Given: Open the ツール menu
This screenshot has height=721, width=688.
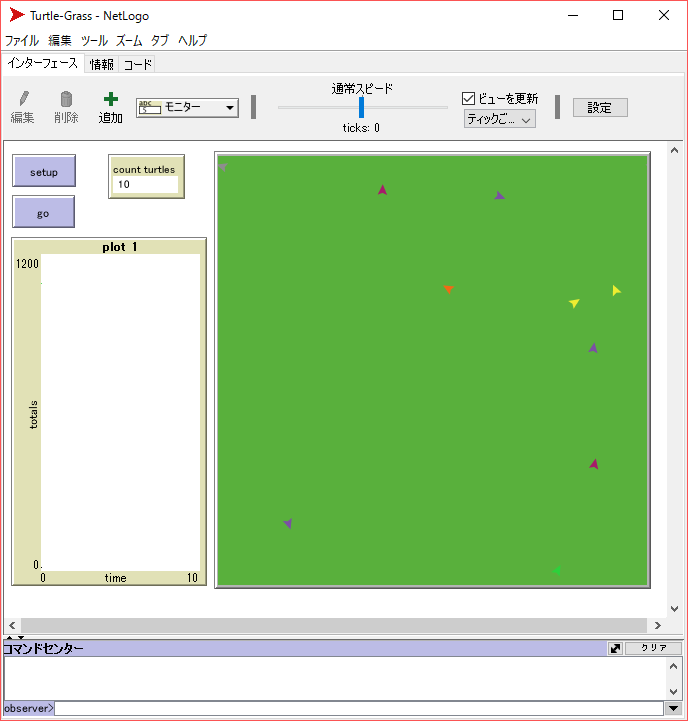Looking at the screenshot, I should 94,41.
